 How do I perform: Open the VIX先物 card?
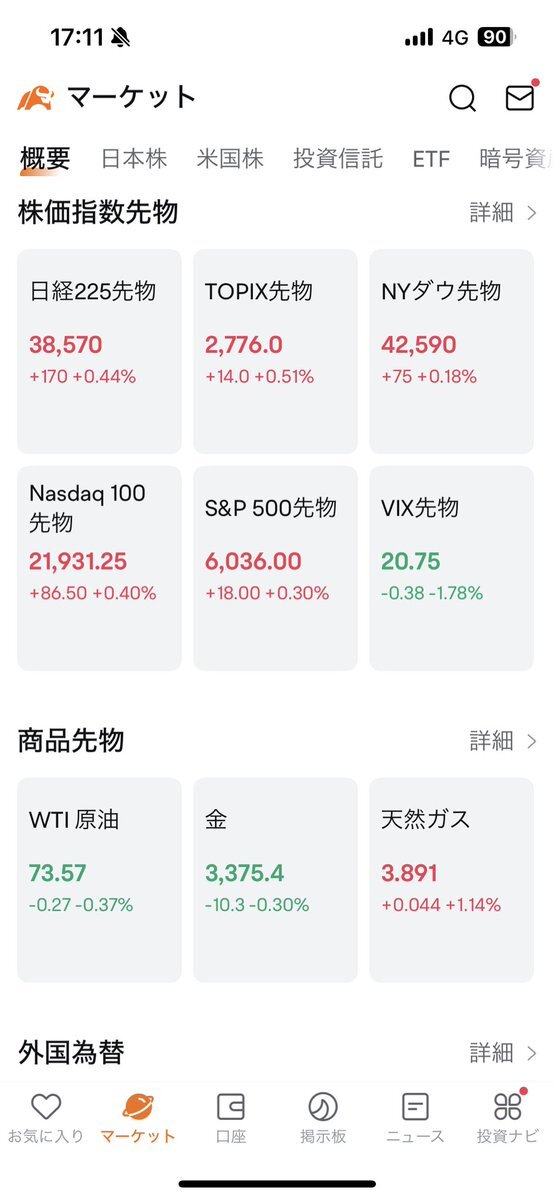pyautogui.click(x=451, y=568)
